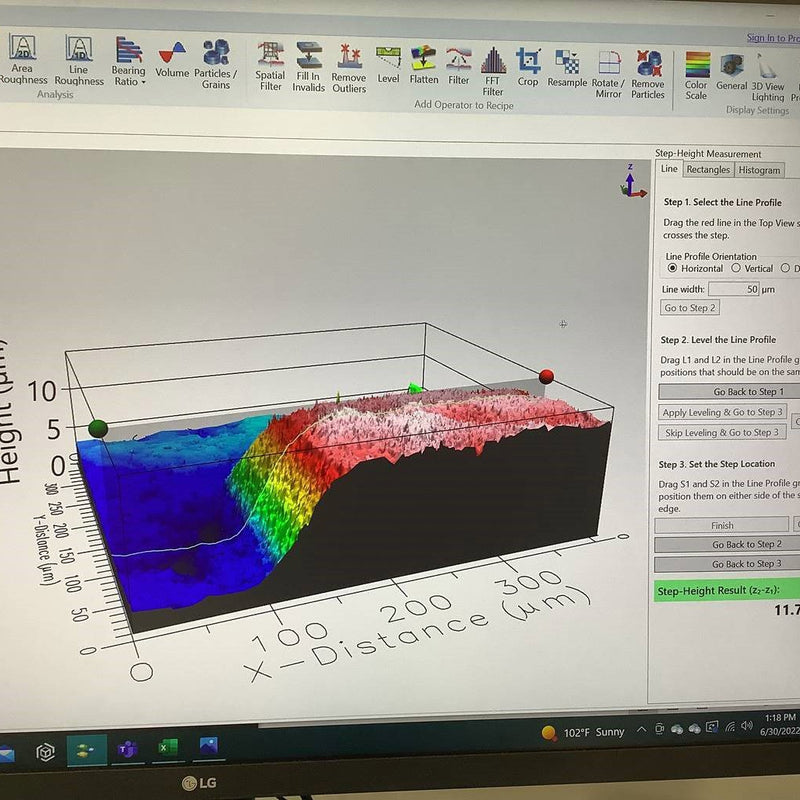This screenshot has height=800, width=800.
Task: Open the Particles / Grains analysis
Action: pyautogui.click(x=215, y=64)
